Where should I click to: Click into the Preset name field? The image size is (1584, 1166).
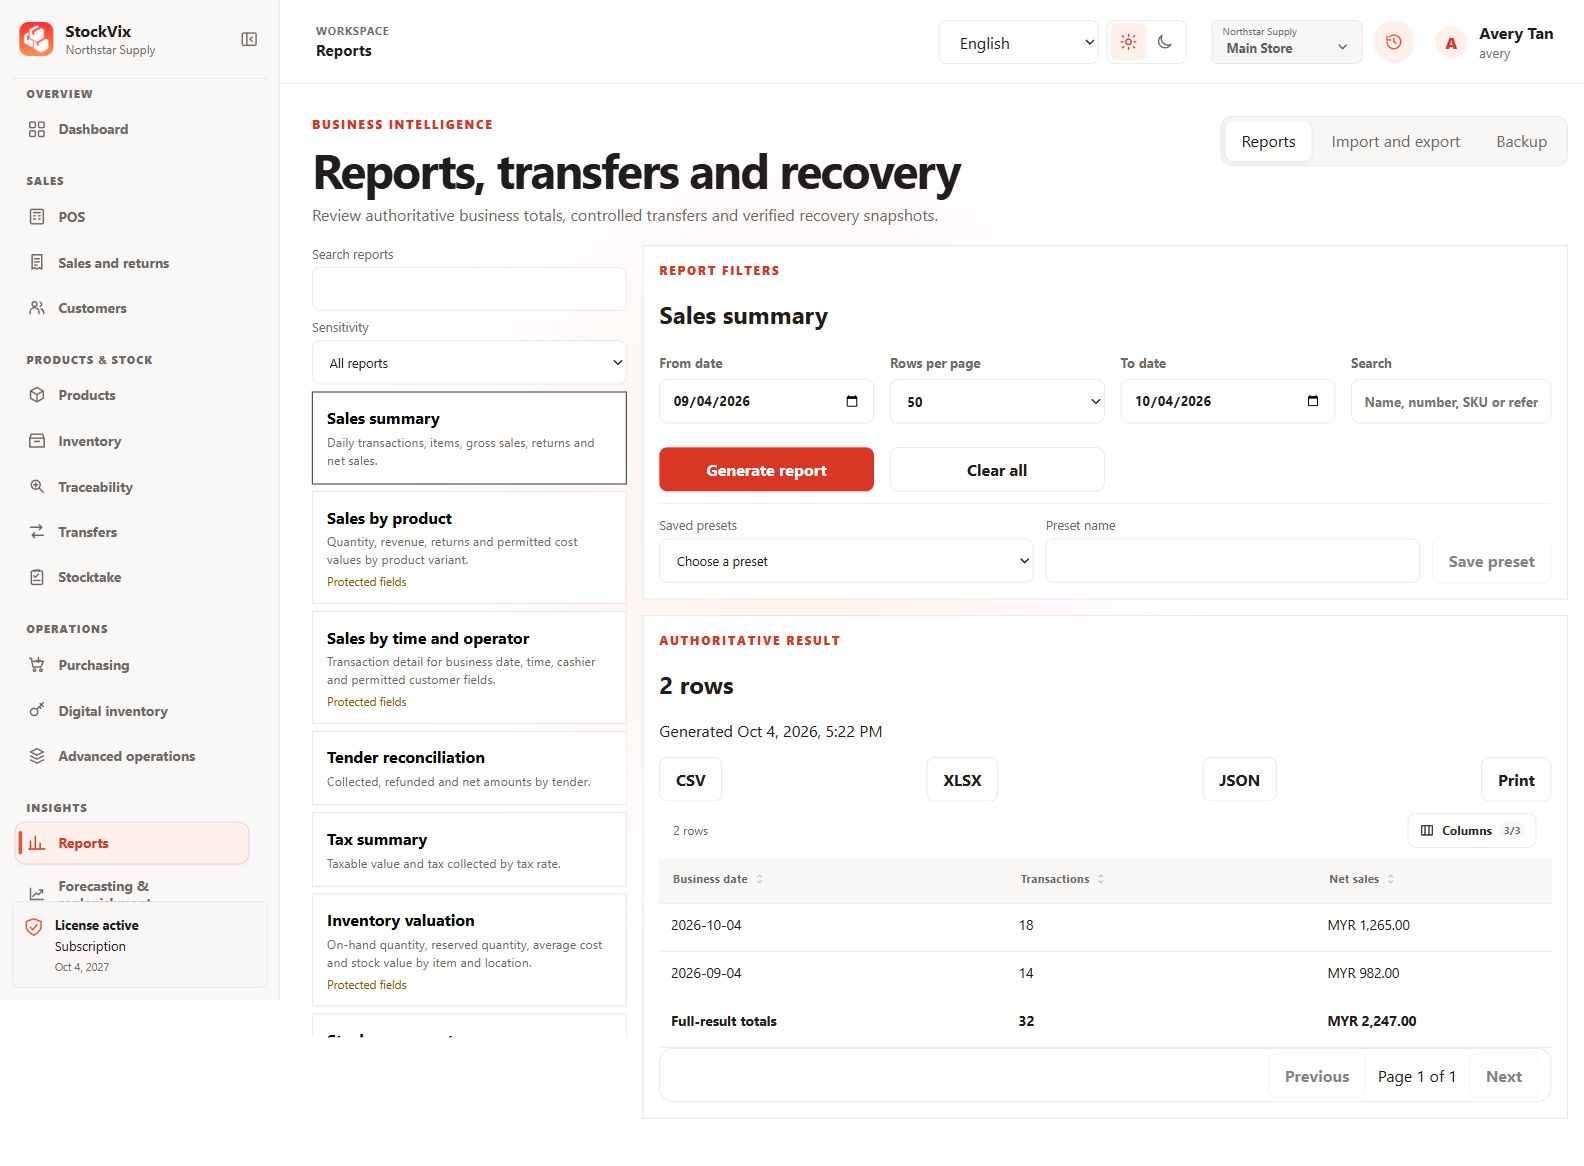[1232, 561]
